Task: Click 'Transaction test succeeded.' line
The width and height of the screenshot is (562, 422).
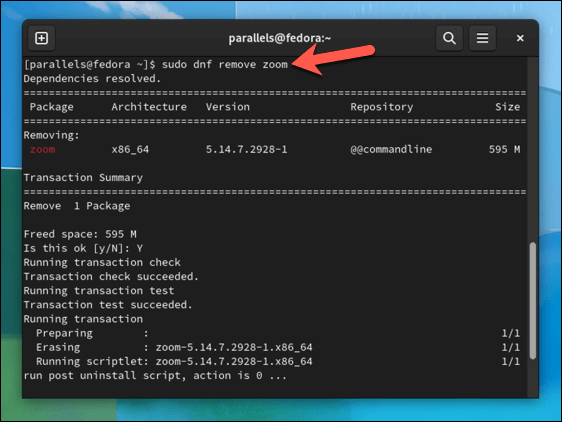Action: 108,305
